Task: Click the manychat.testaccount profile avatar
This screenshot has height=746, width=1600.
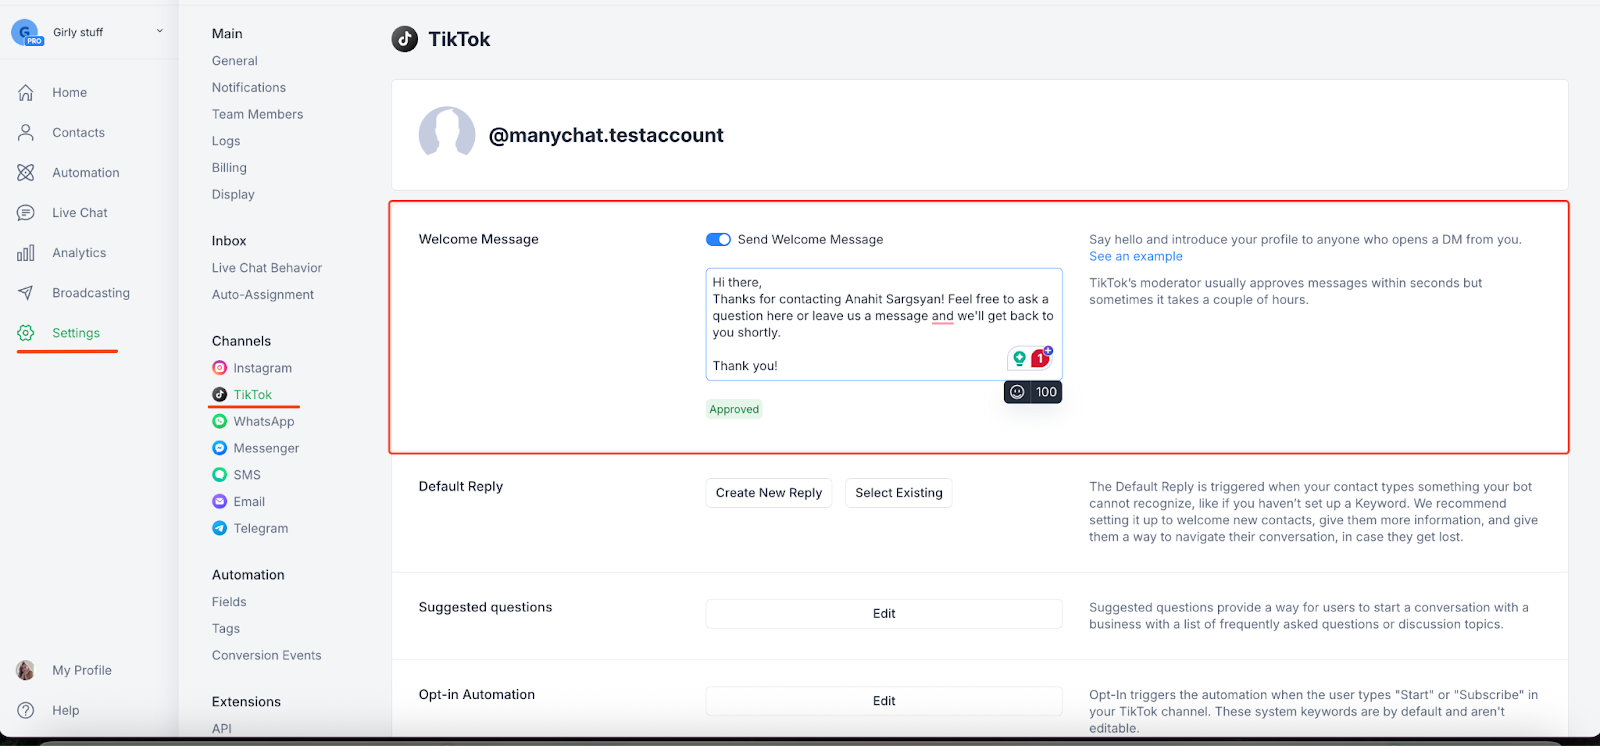Action: pyautogui.click(x=447, y=134)
